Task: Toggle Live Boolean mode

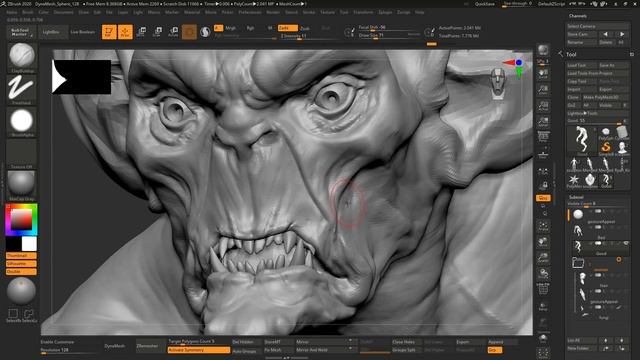Action: pos(82,32)
